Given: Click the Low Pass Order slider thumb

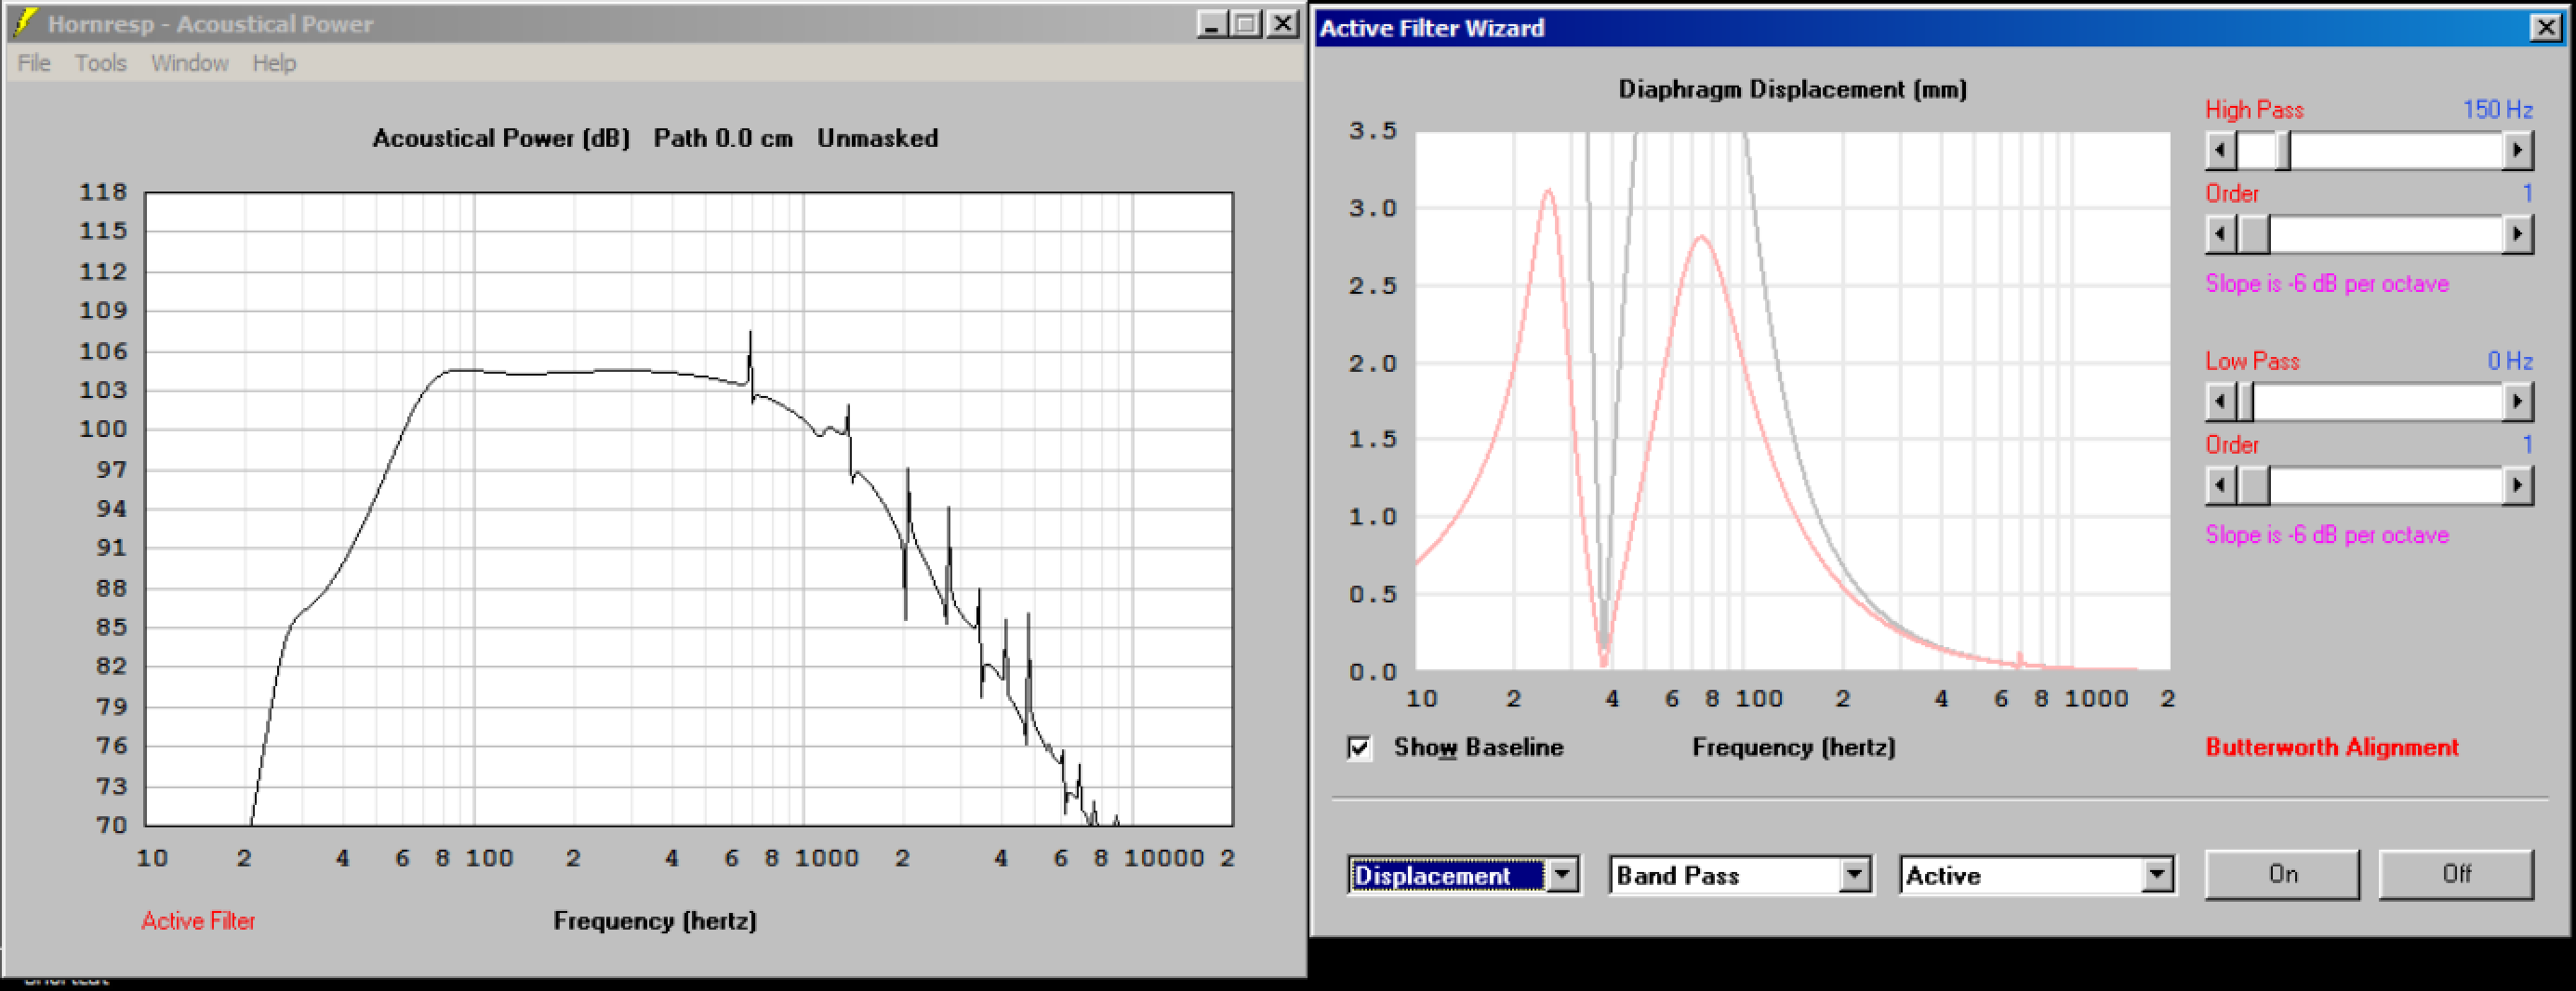Looking at the screenshot, I should [x=2253, y=486].
